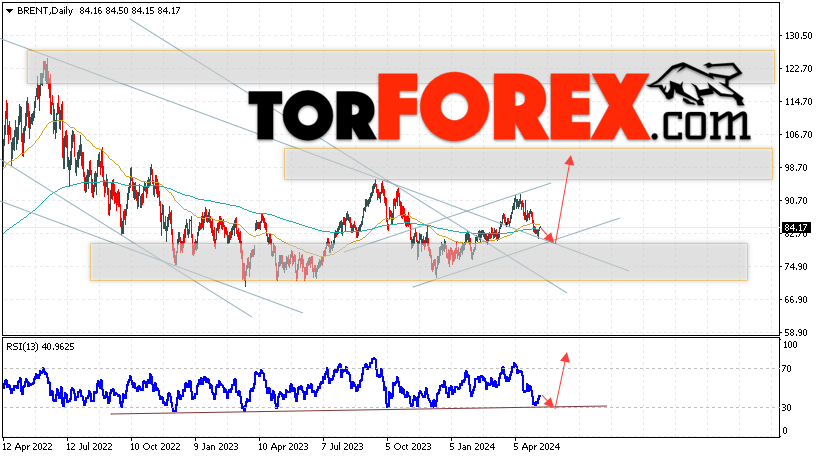Click the 12 Apr 2022 date label
This screenshot has width=819, height=458.
27,447
